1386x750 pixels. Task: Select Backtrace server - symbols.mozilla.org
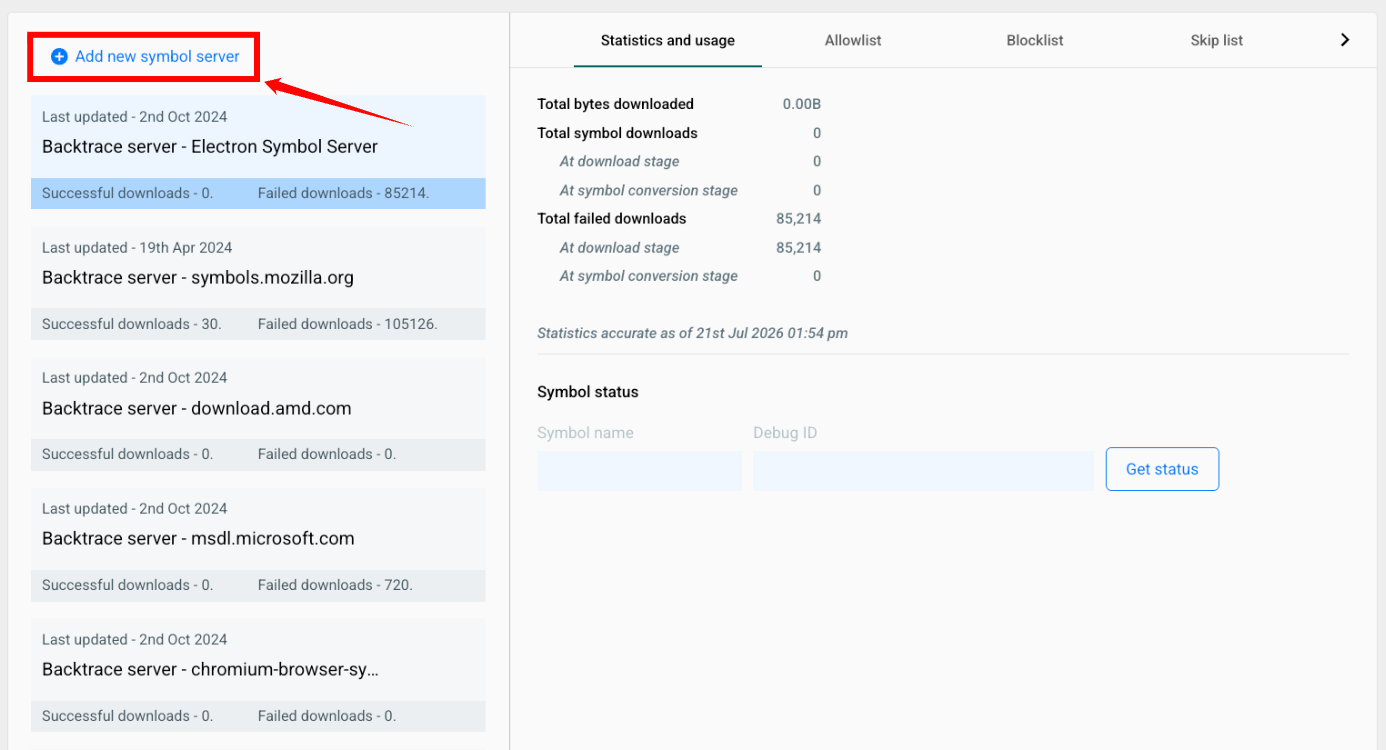(x=258, y=283)
